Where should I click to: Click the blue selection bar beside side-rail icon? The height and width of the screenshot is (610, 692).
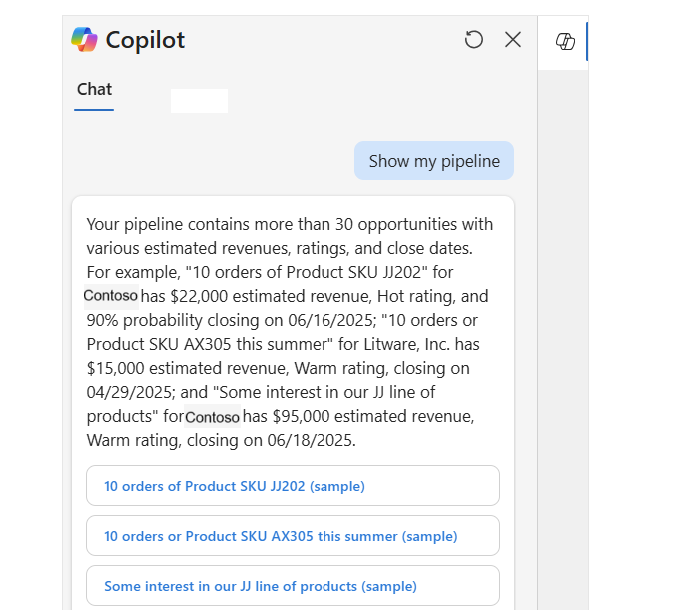pos(587,41)
